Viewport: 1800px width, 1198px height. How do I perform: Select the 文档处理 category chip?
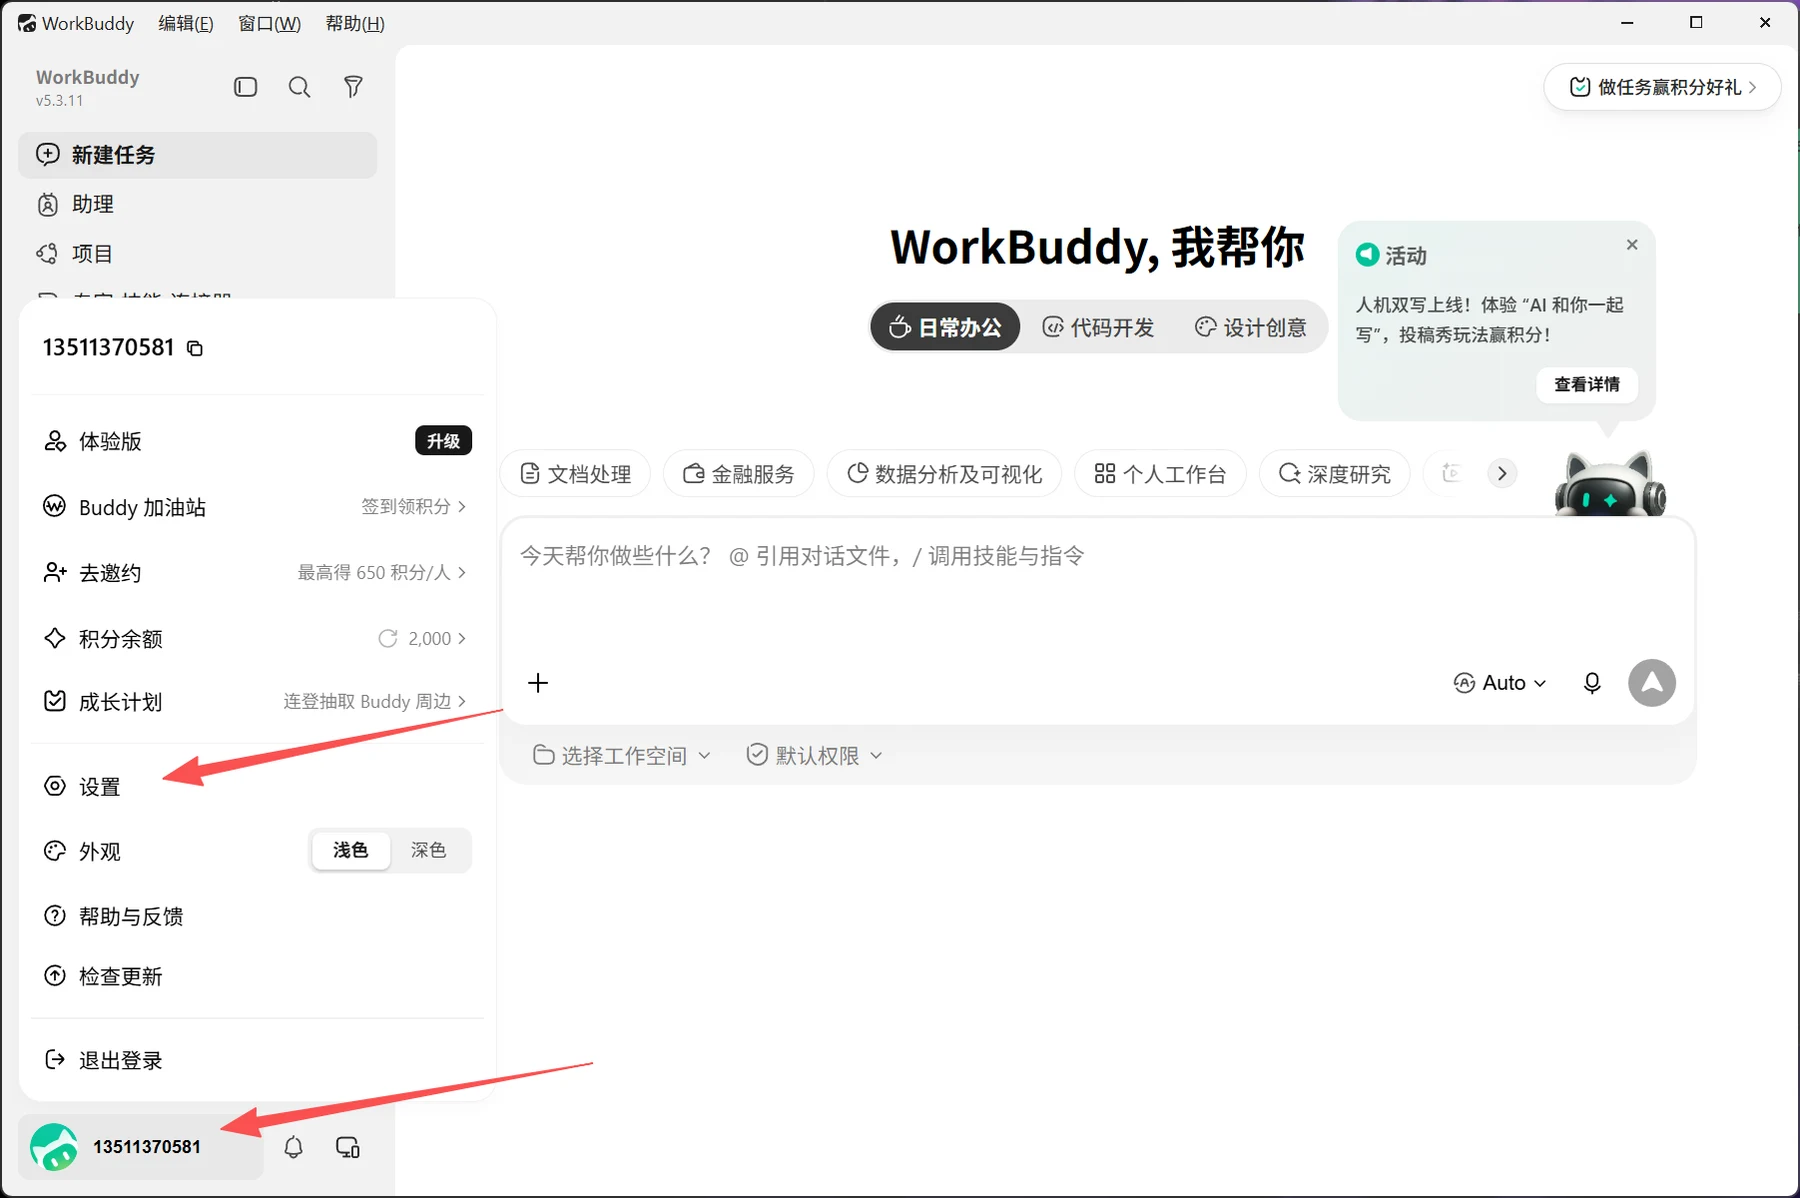click(576, 474)
